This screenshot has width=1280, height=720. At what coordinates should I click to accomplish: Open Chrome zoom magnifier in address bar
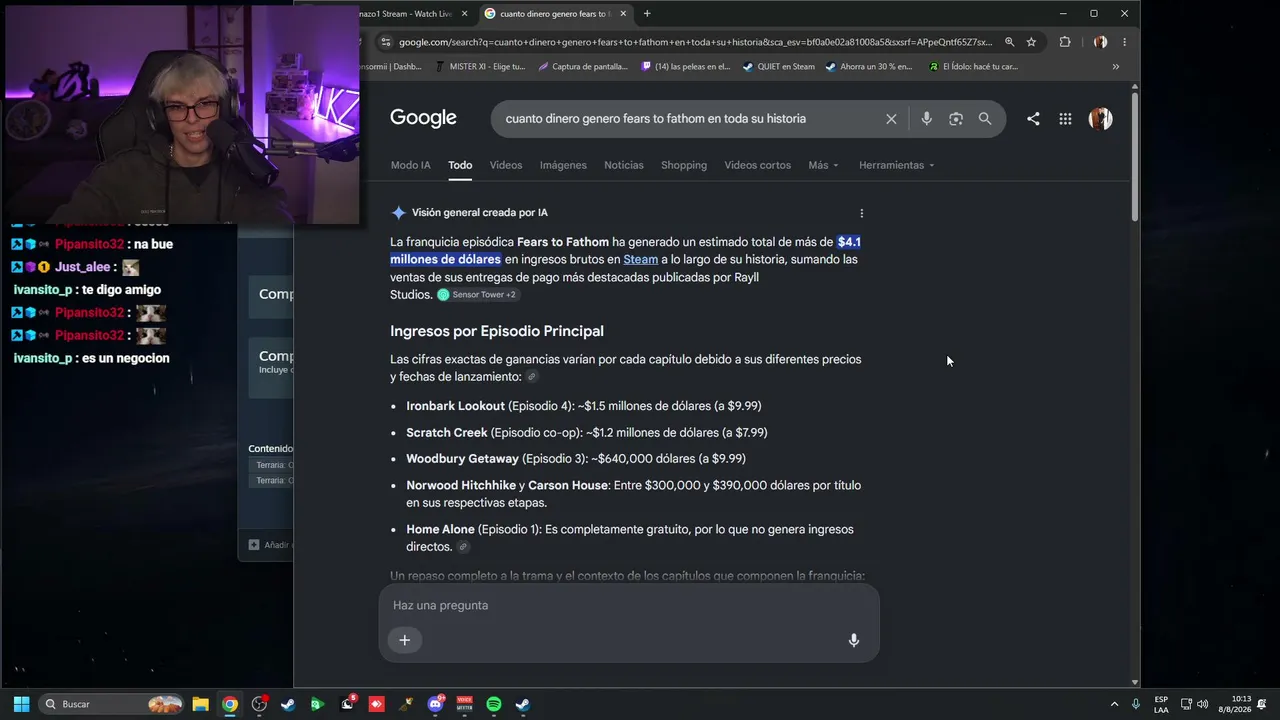1009,42
